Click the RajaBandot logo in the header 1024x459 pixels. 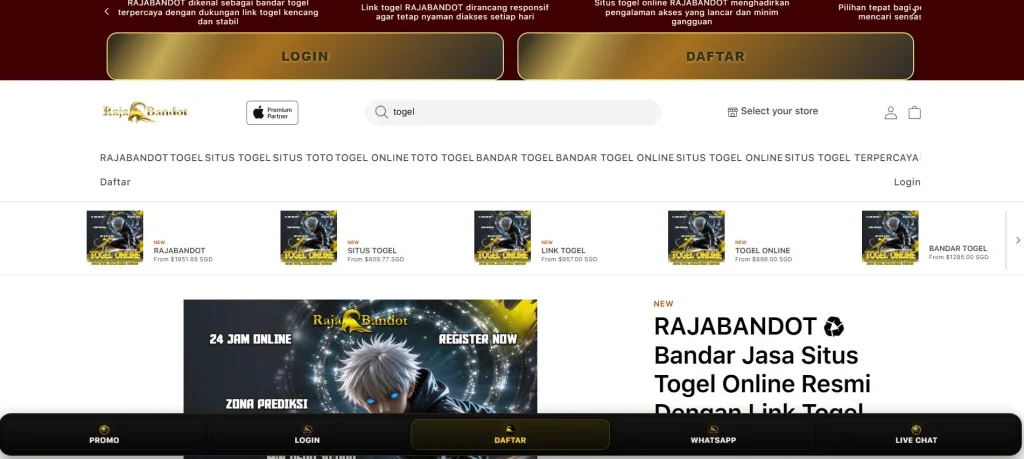point(145,112)
